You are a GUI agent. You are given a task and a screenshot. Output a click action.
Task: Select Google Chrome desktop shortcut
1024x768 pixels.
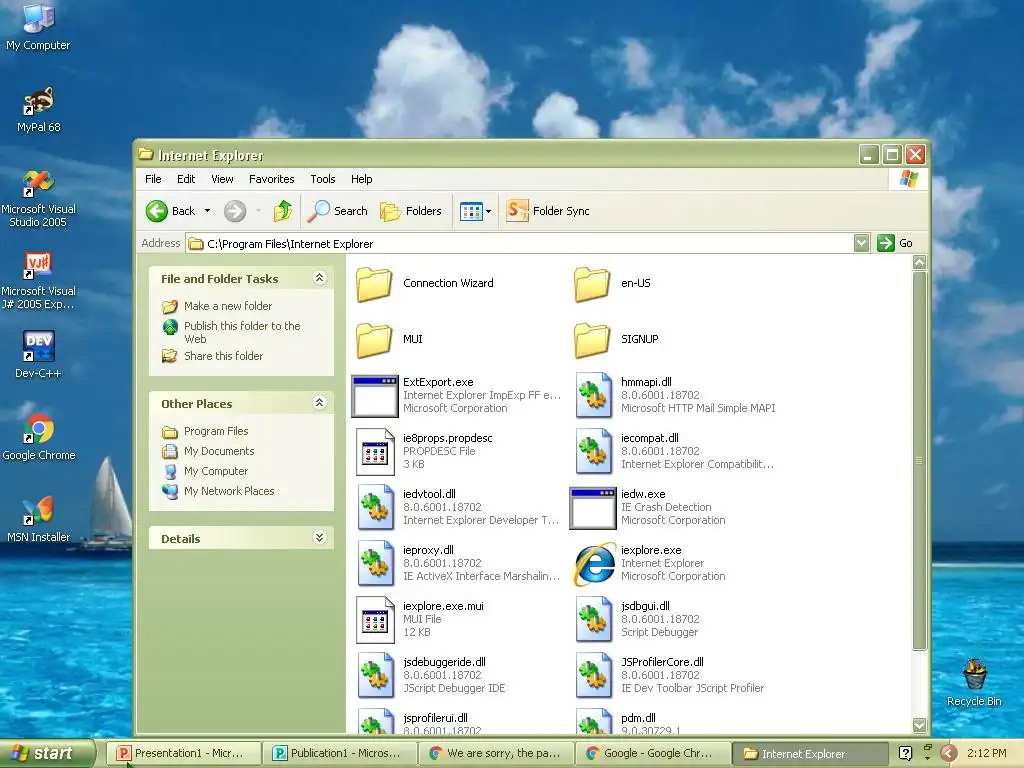pos(39,437)
